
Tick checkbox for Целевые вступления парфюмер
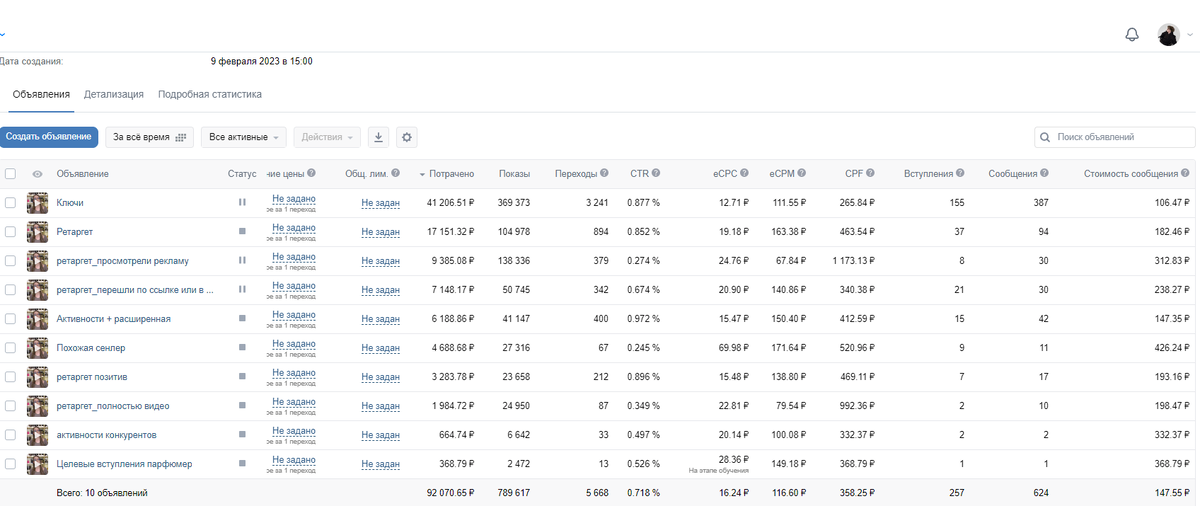click(10, 464)
